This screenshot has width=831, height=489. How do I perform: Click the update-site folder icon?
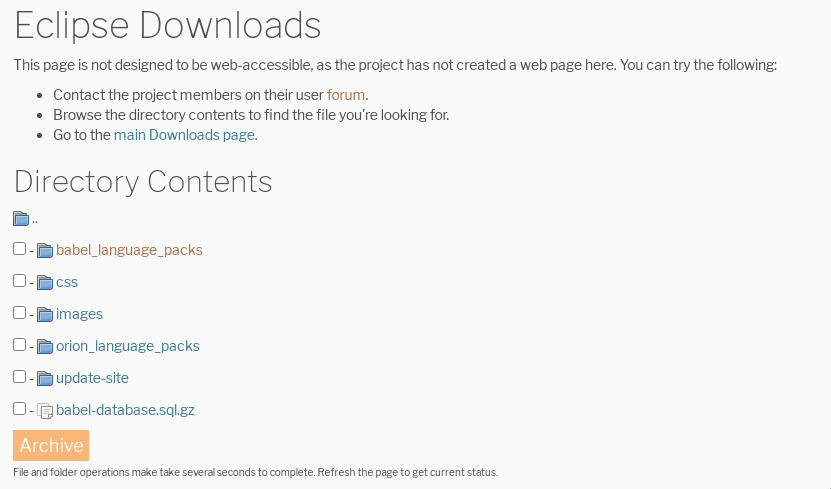point(45,378)
